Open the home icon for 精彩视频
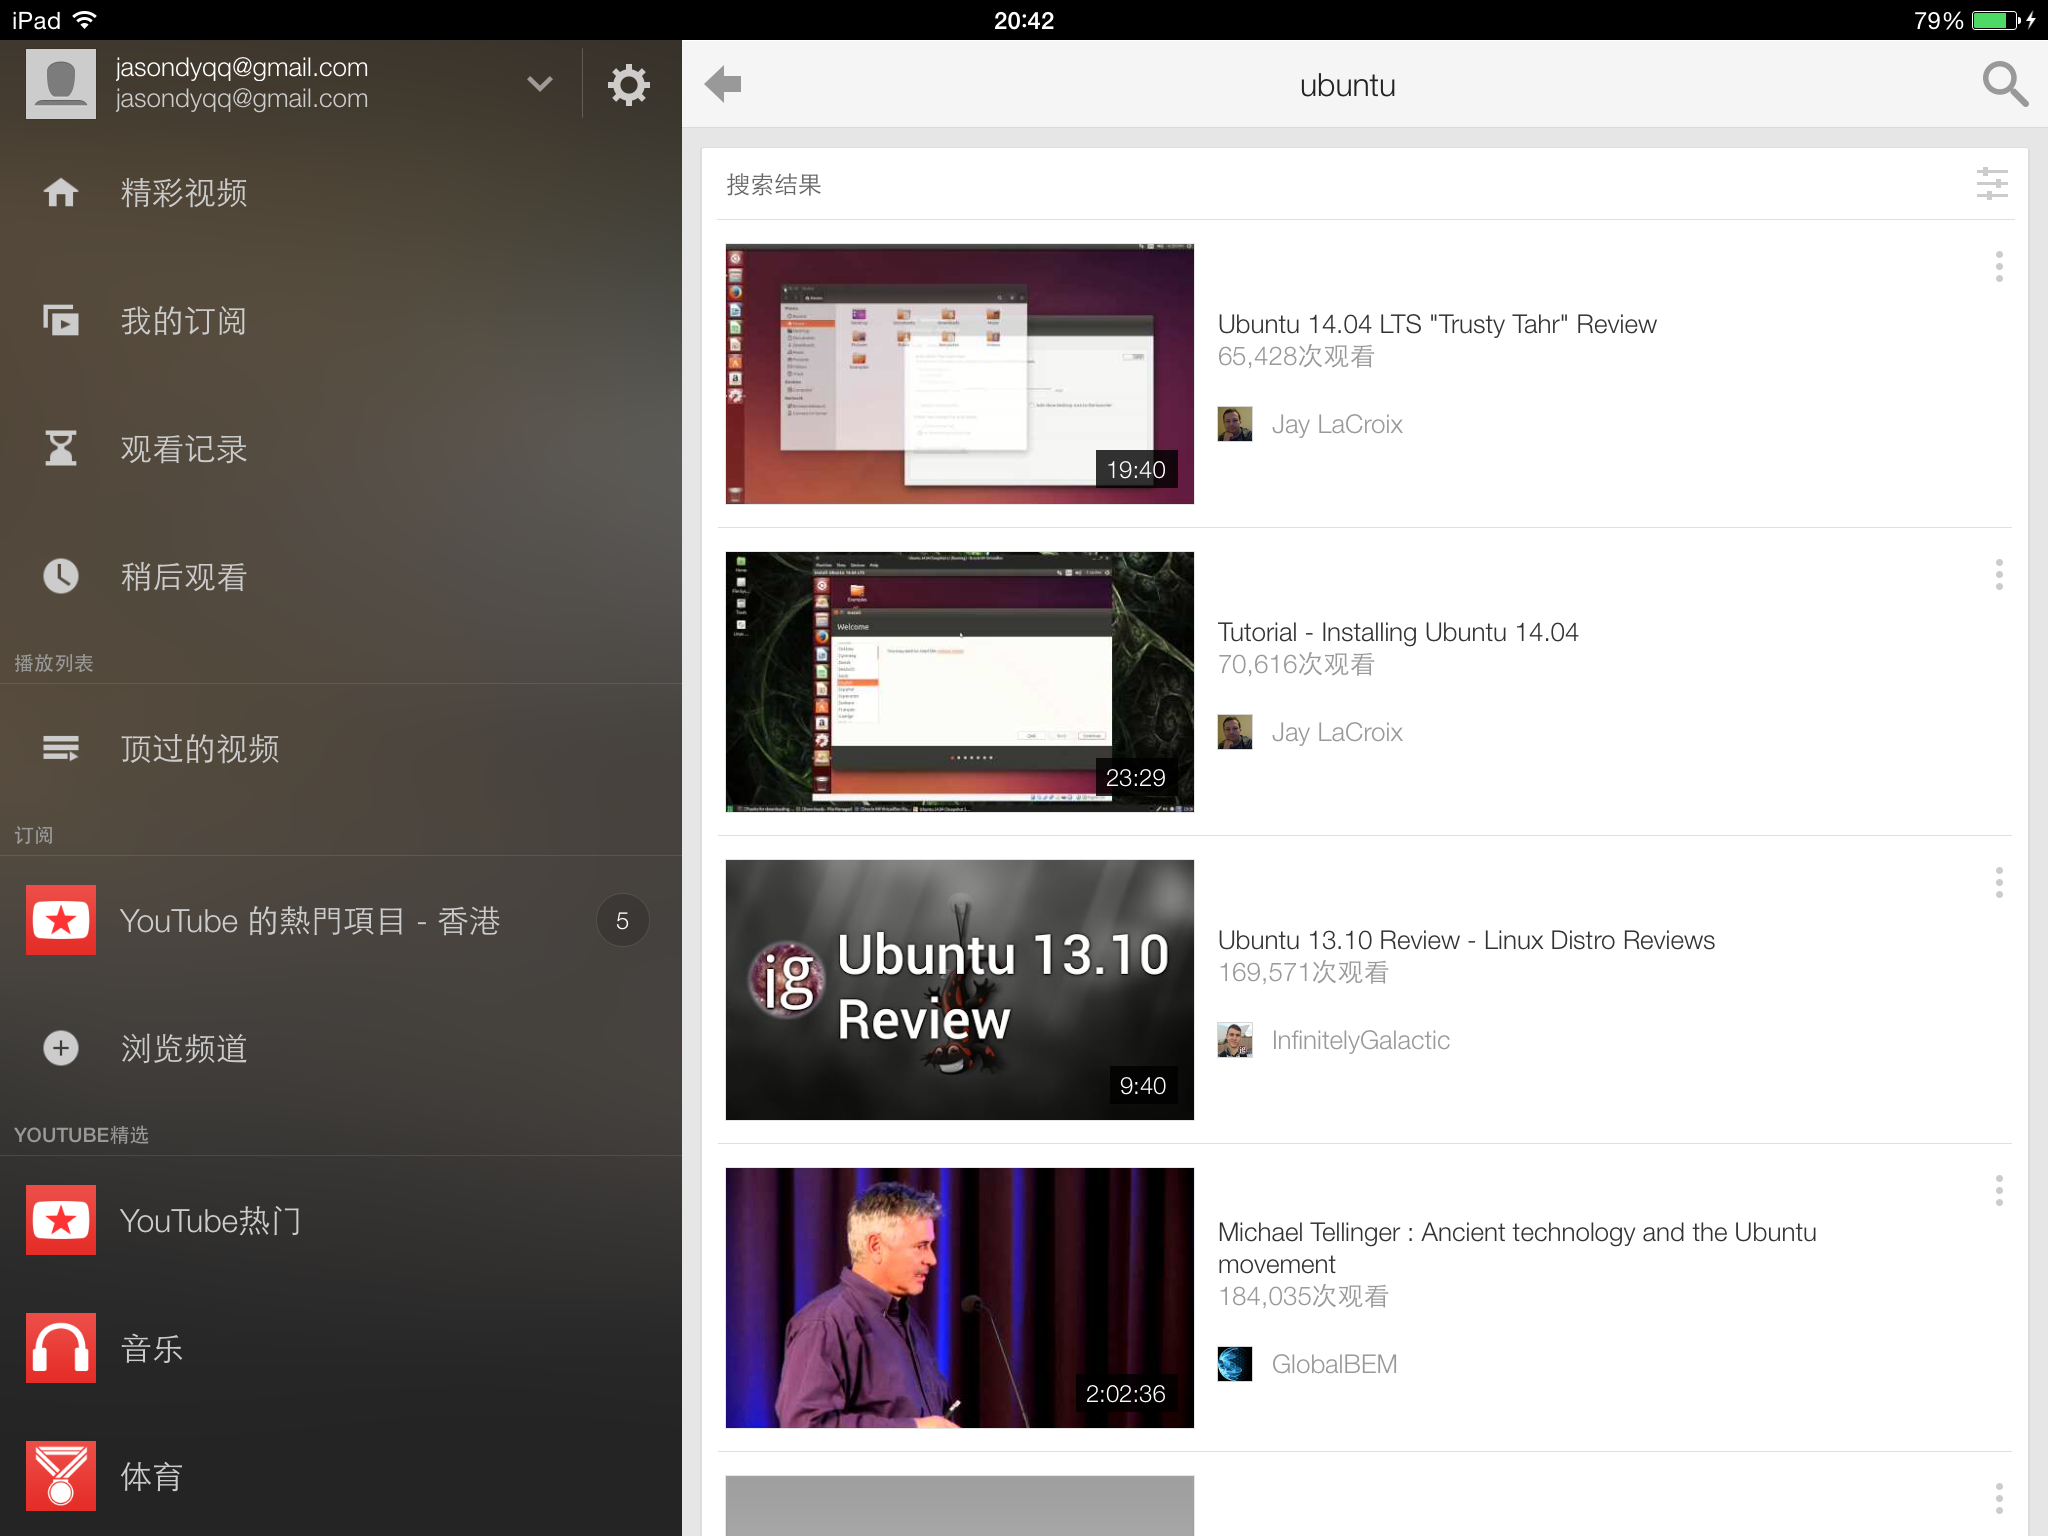Screen dimensions: 2048x1536 61,192
